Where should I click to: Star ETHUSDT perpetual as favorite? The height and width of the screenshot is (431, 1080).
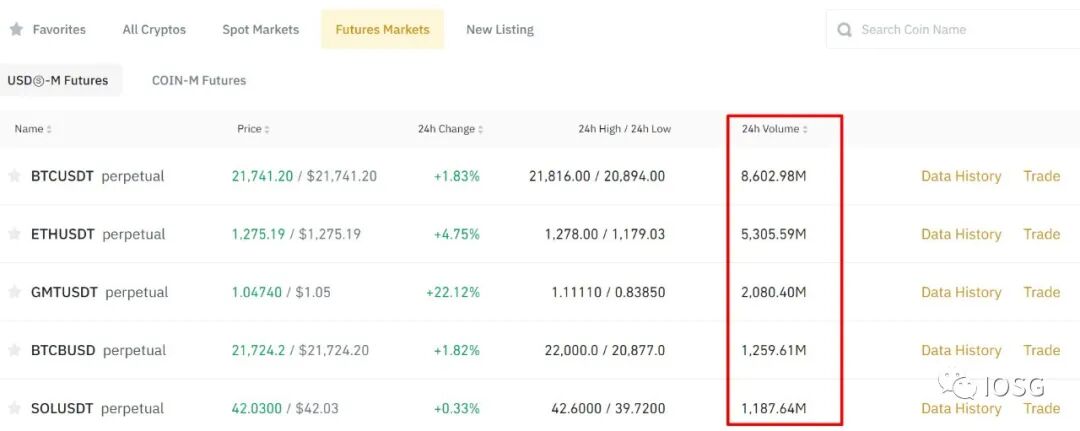coord(14,234)
